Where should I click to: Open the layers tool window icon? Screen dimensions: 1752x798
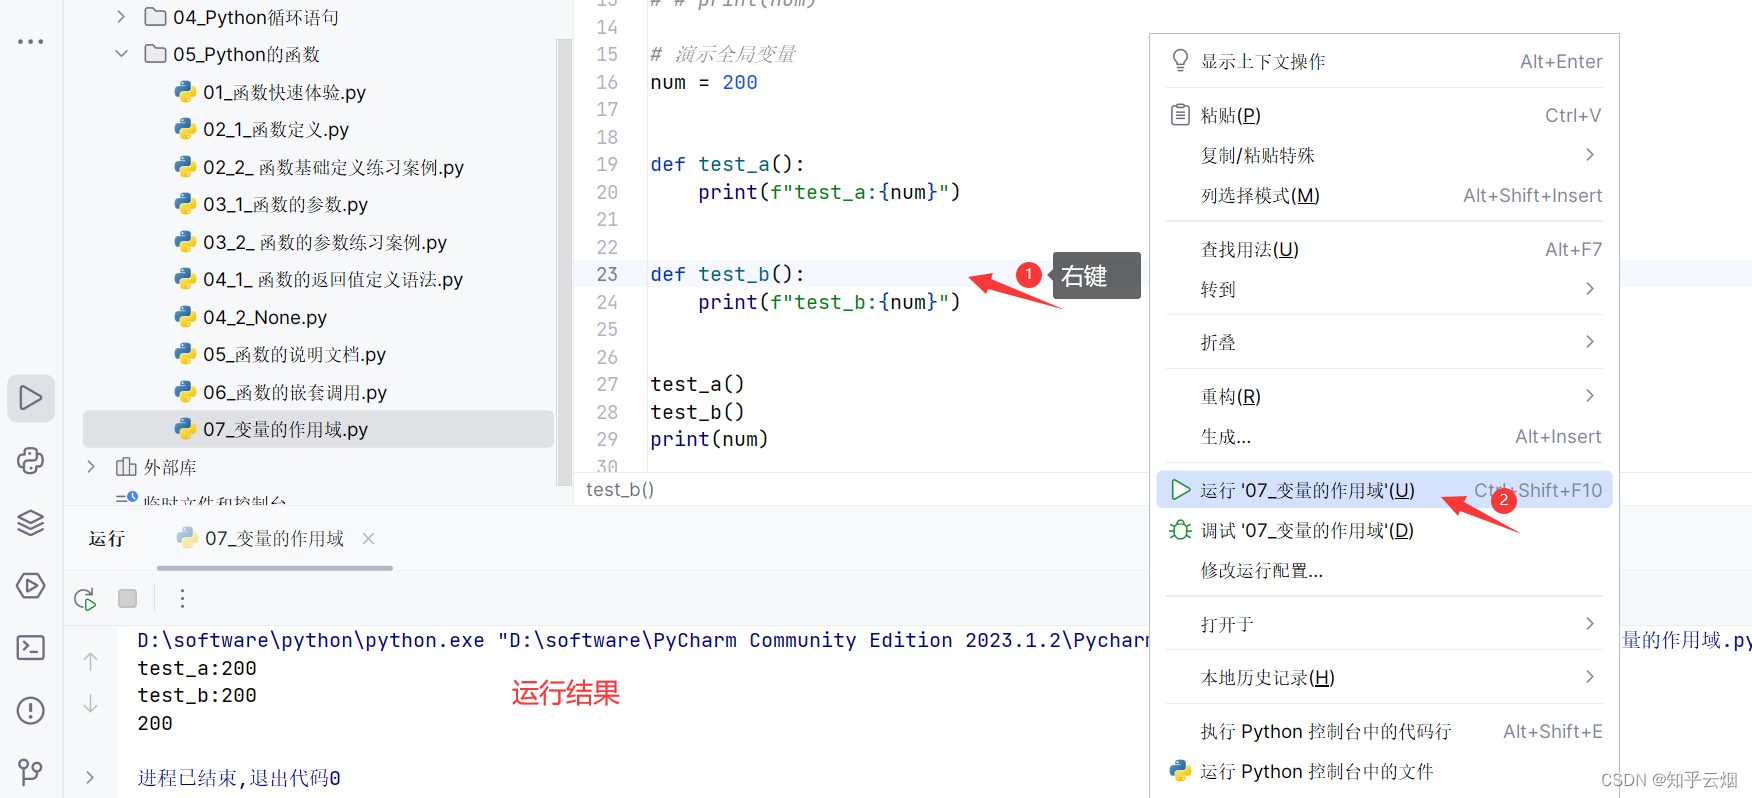[x=31, y=523]
